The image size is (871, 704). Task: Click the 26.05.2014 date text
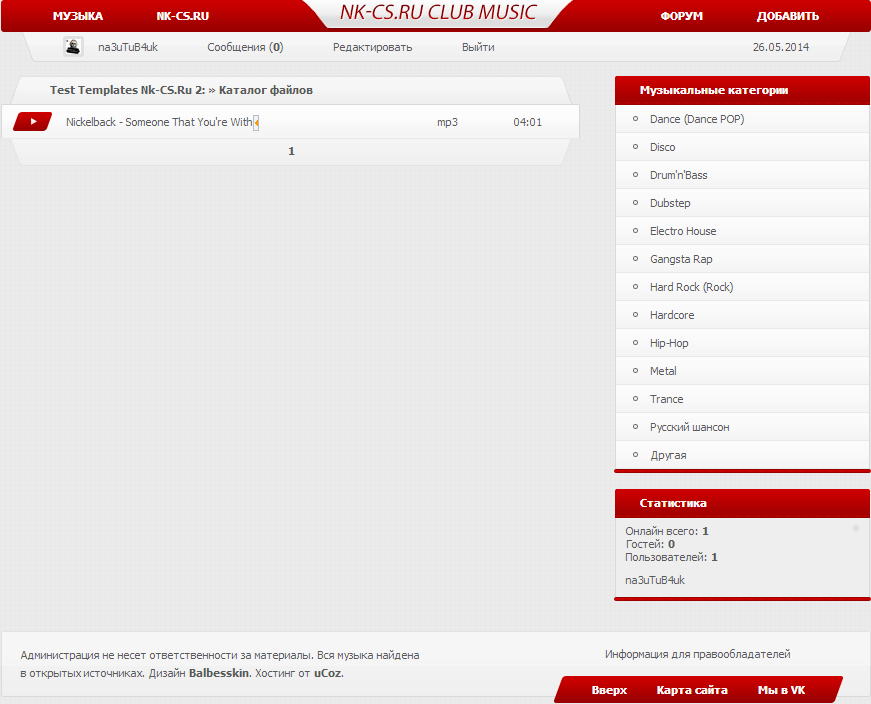click(780, 47)
